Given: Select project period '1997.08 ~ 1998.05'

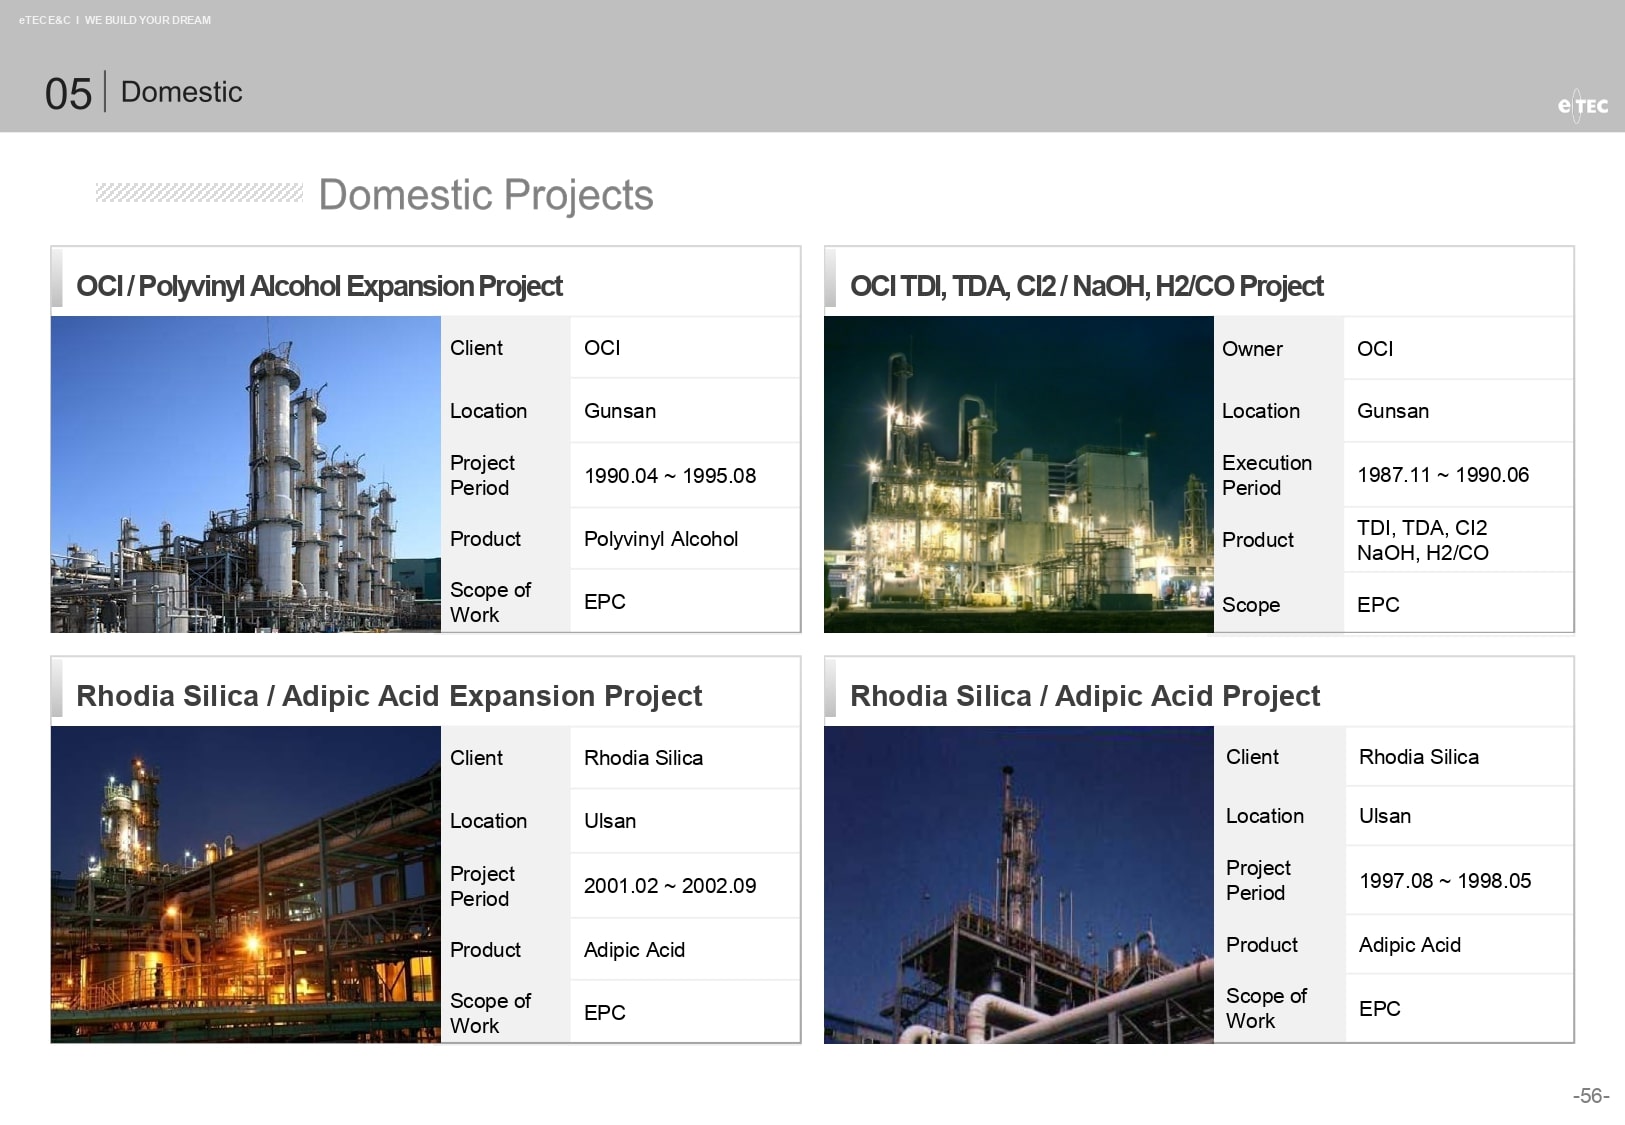Looking at the screenshot, I should click(x=1445, y=881).
